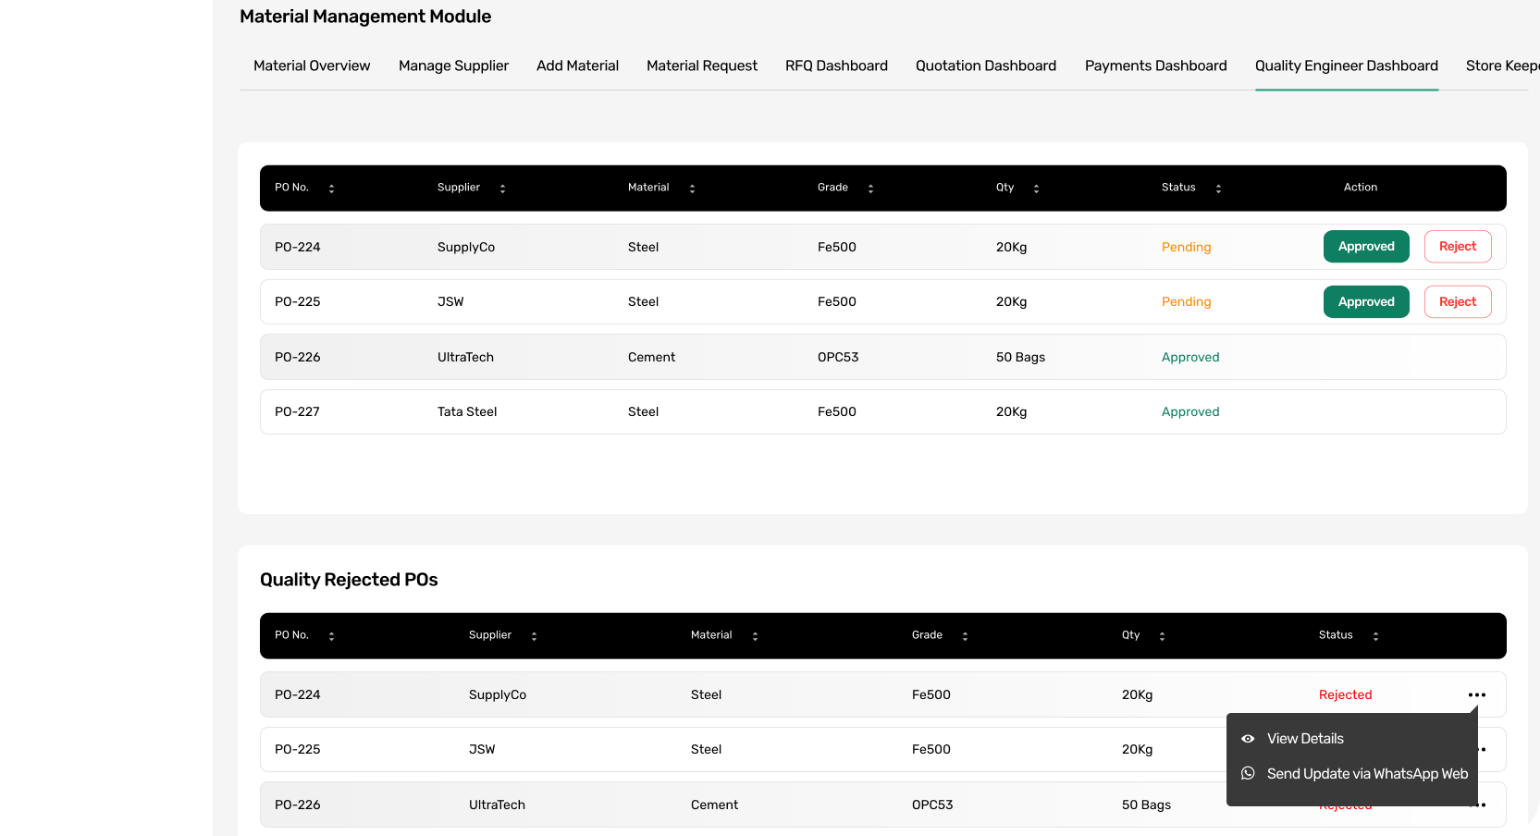Click JSW supplier in rejected POs table

pyautogui.click(x=482, y=749)
